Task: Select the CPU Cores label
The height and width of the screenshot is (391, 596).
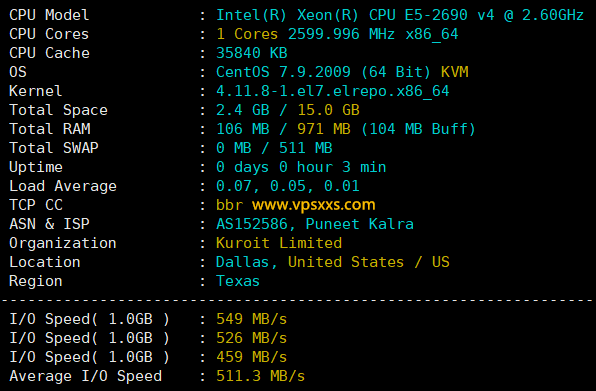Action: [x=49, y=34]
